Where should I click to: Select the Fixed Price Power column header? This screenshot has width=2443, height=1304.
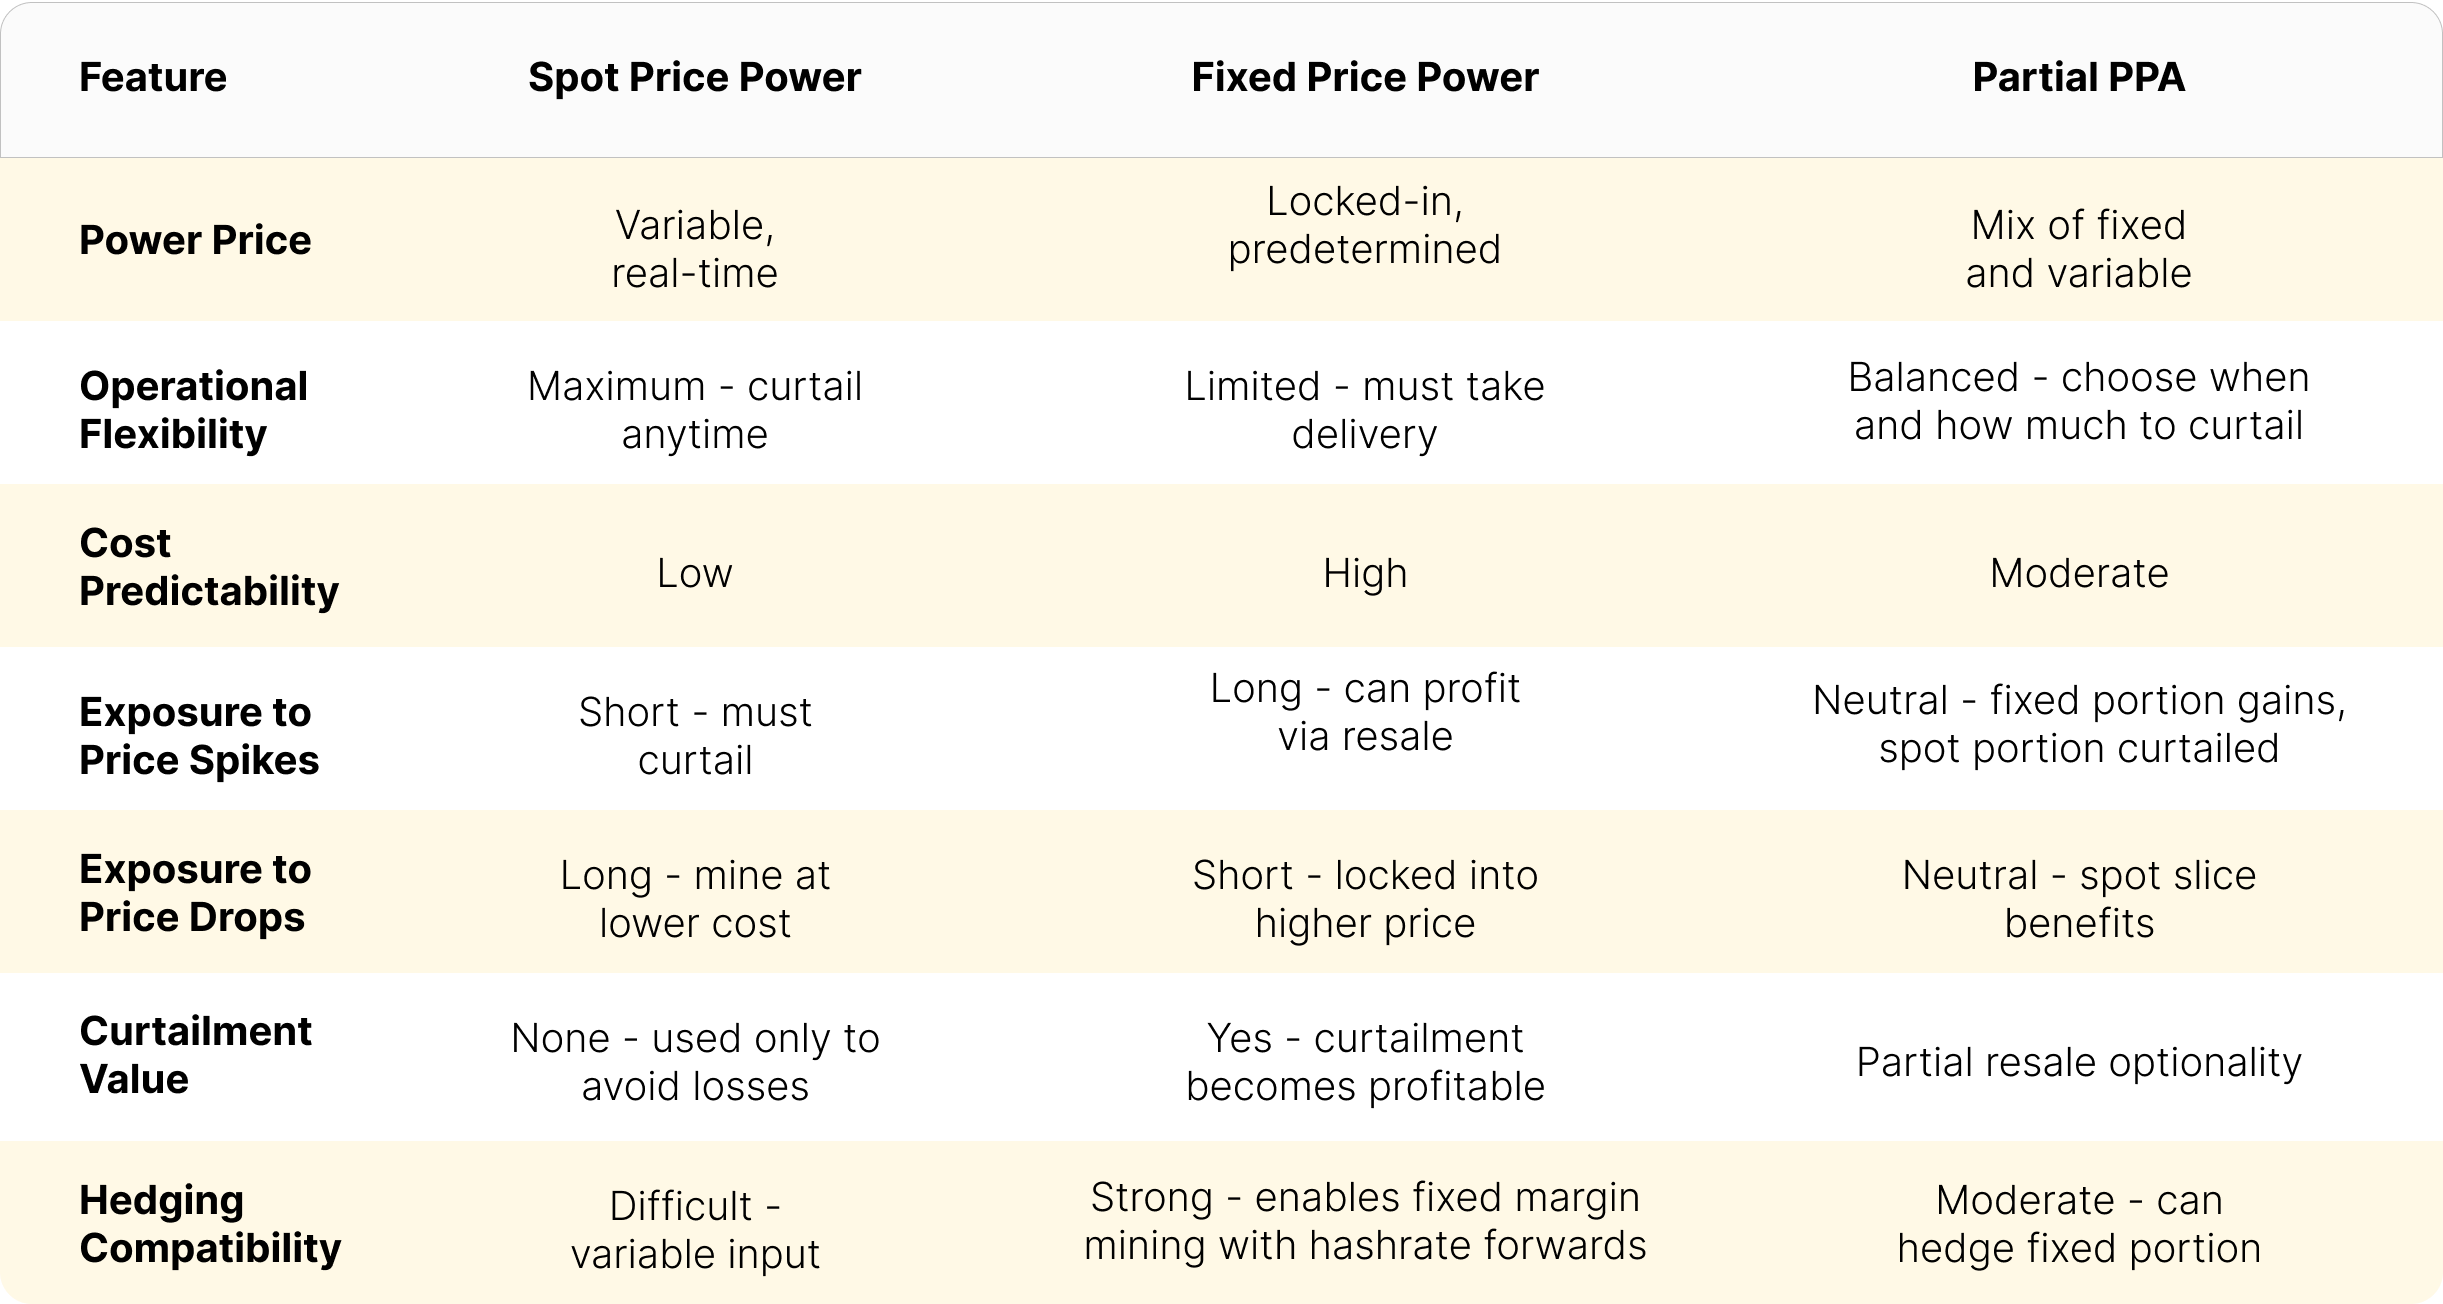(1365, 78)
